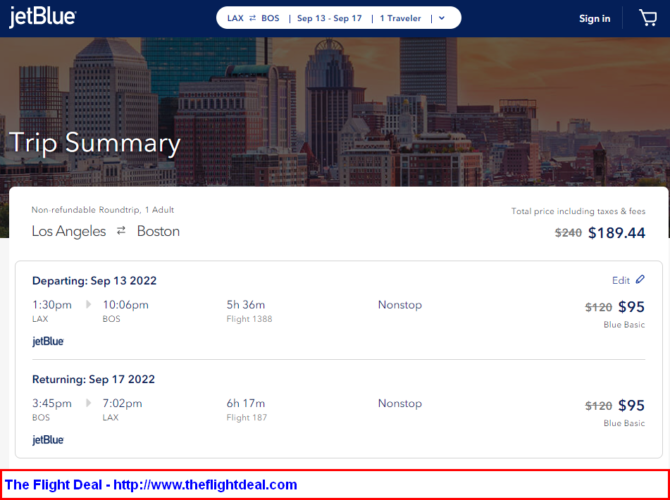The image size is (670, 500).
Task: Click the arrow between 1:30pm and 10:06pm
Action: 88,305
